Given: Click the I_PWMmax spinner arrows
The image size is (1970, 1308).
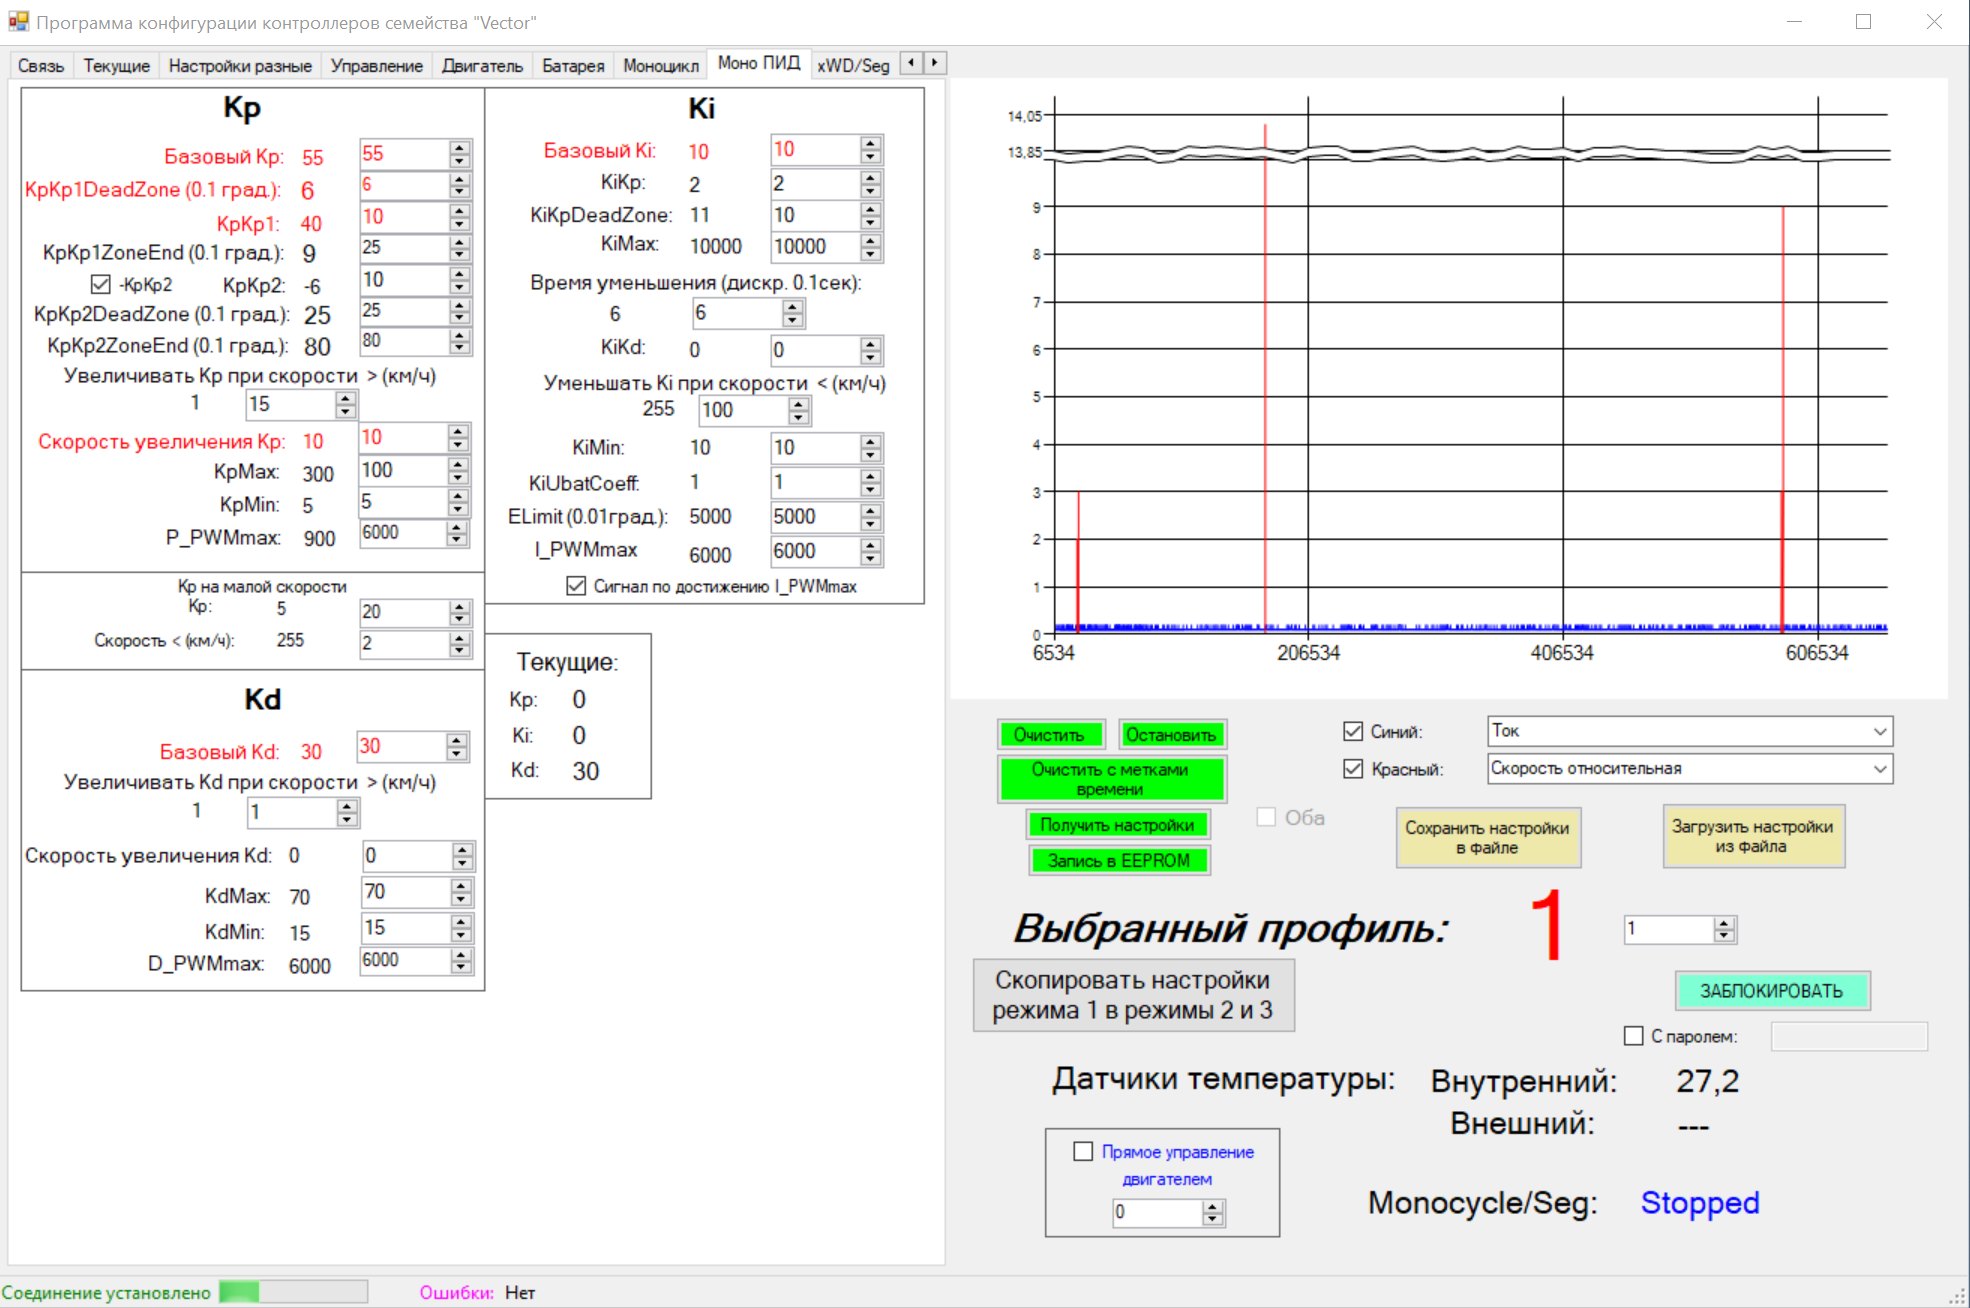Looking at the screenshot, I should tap(871, 551).
